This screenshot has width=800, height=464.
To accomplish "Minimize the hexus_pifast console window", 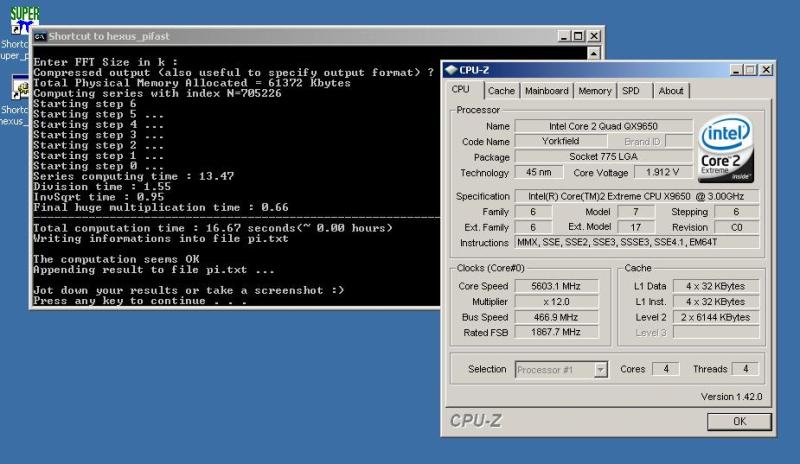I will coord(563,36).
